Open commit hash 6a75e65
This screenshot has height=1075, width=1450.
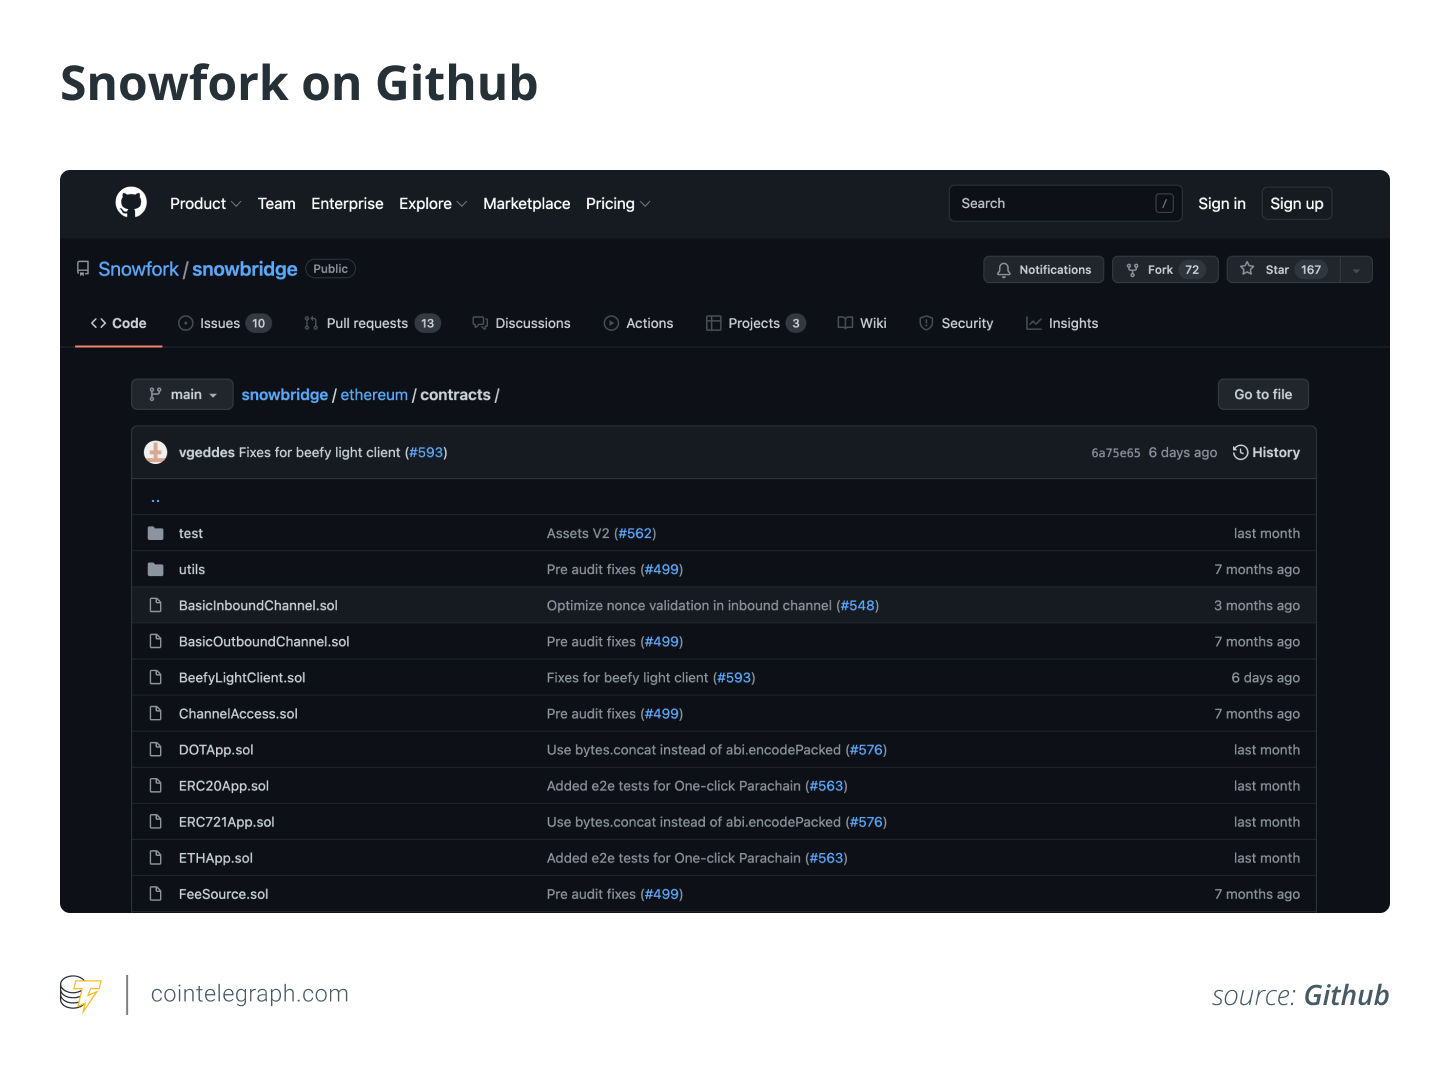point(1115,452)
